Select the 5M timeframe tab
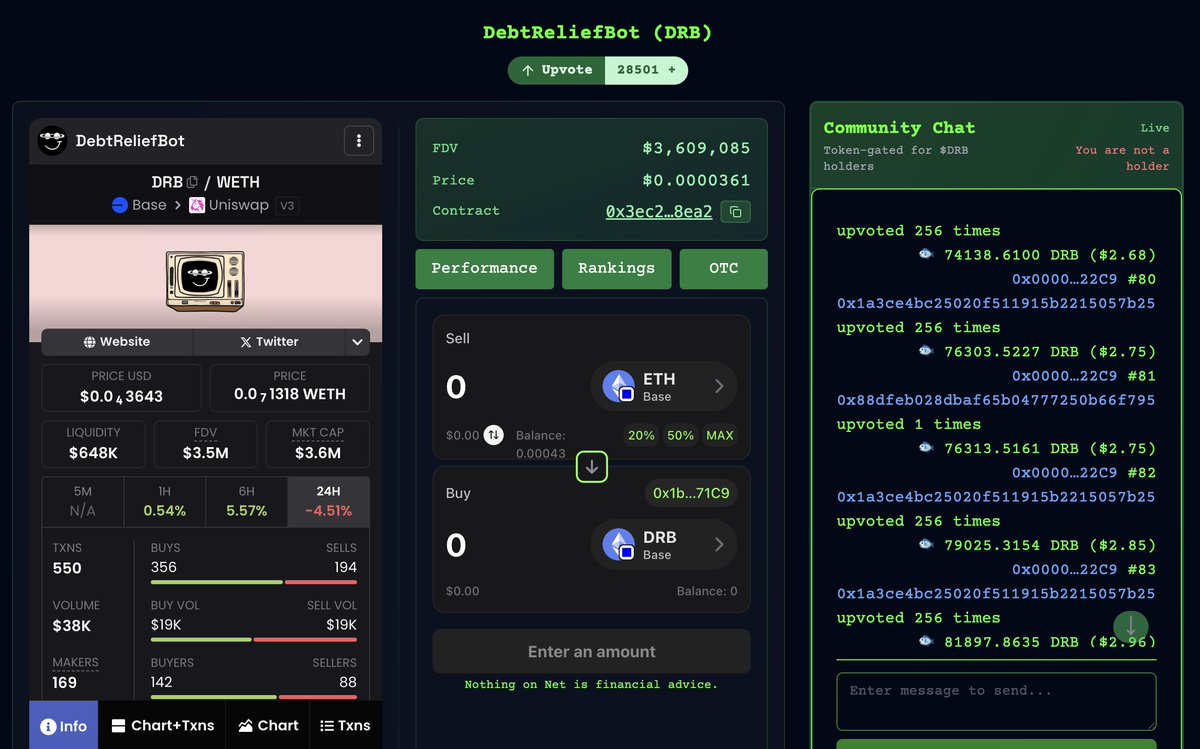Viewport: 1200px width, 749px height. click(83, 501)
